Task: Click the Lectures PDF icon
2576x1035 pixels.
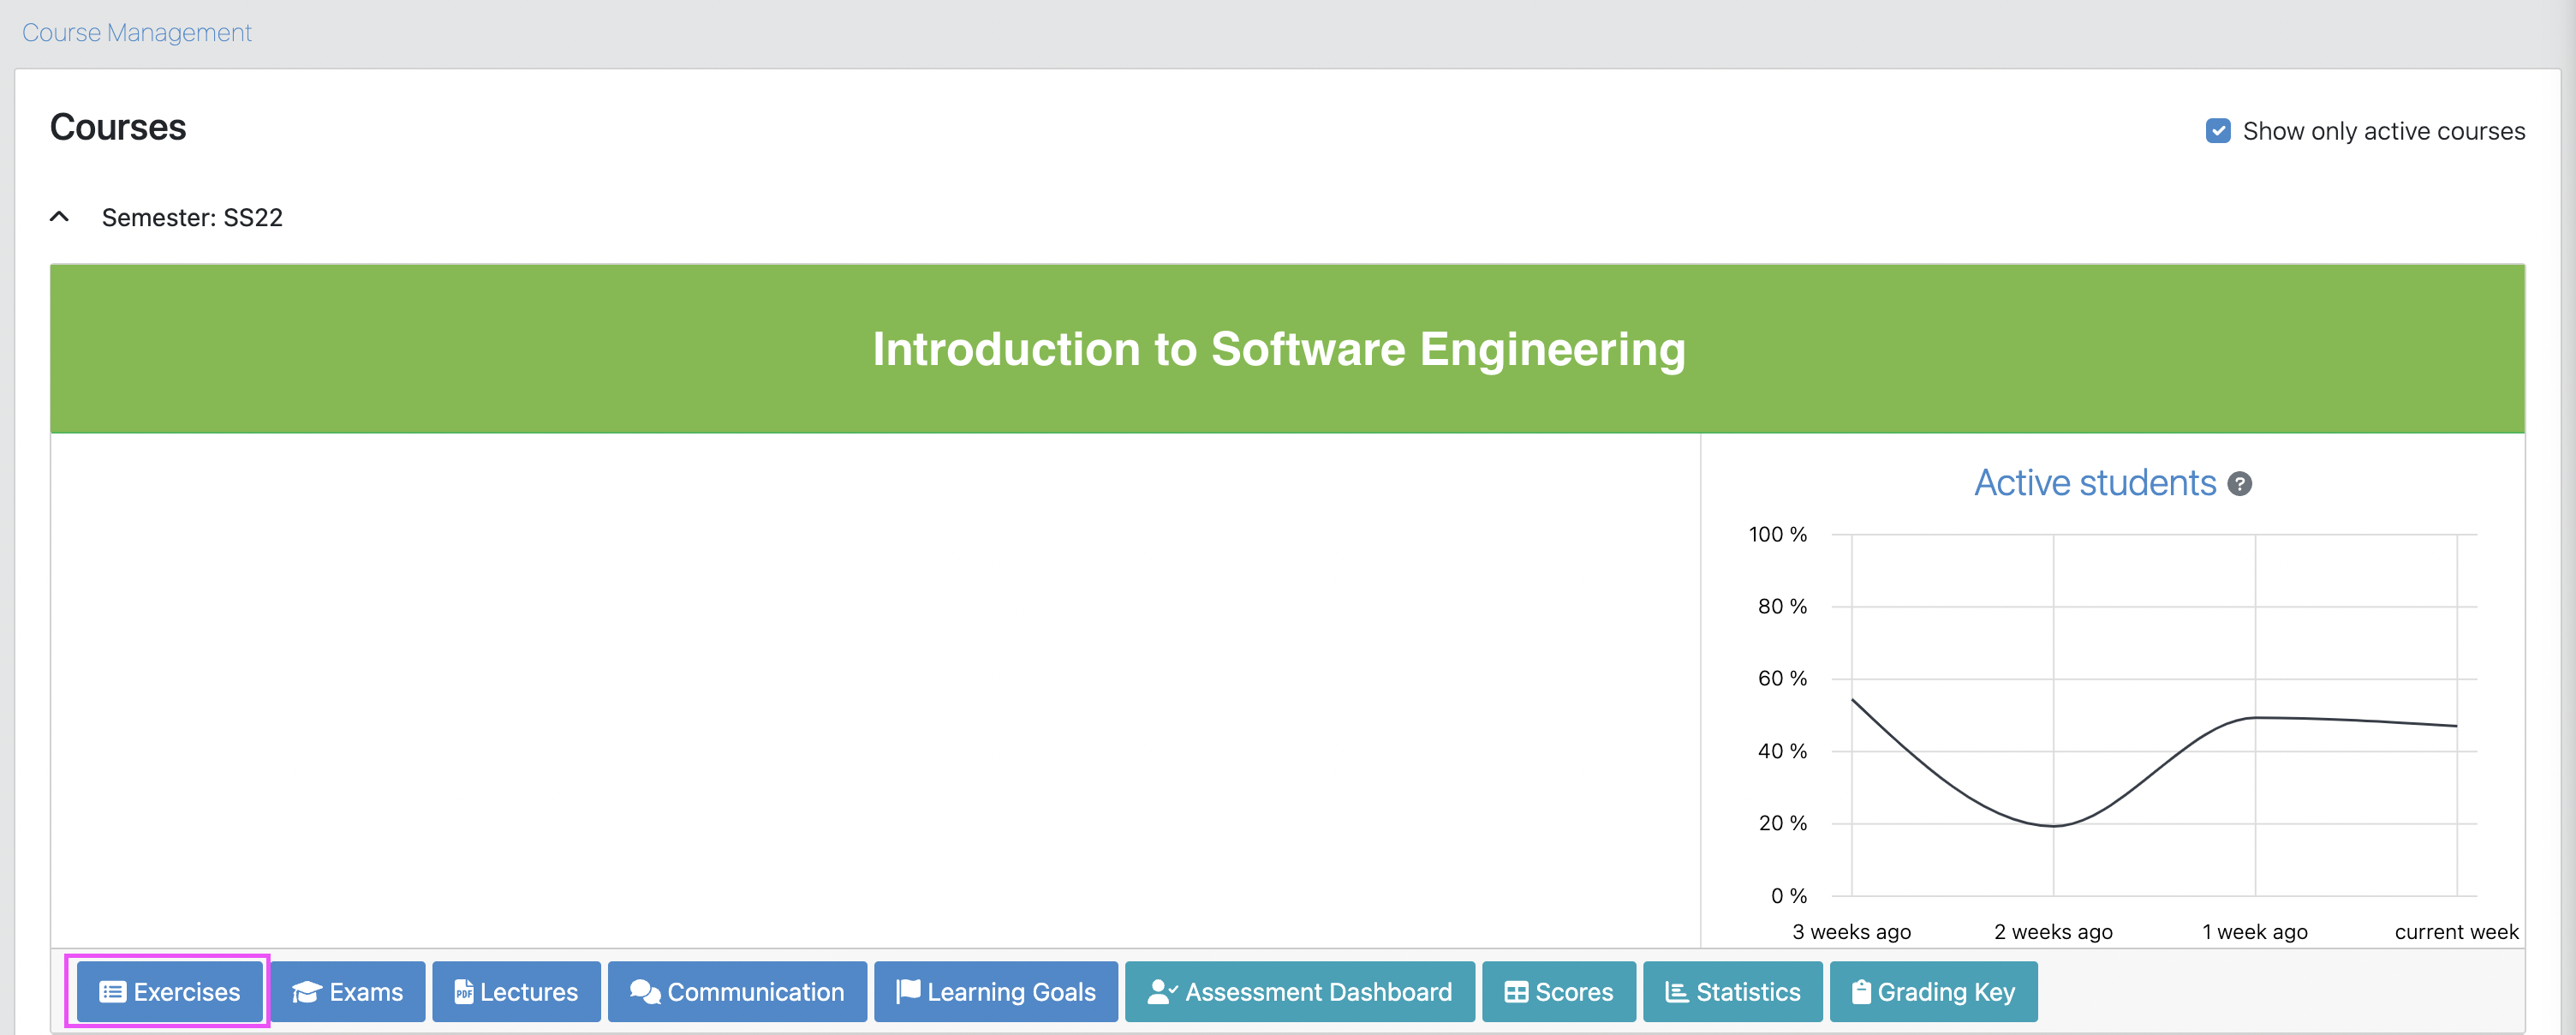Action: point(463,991)
